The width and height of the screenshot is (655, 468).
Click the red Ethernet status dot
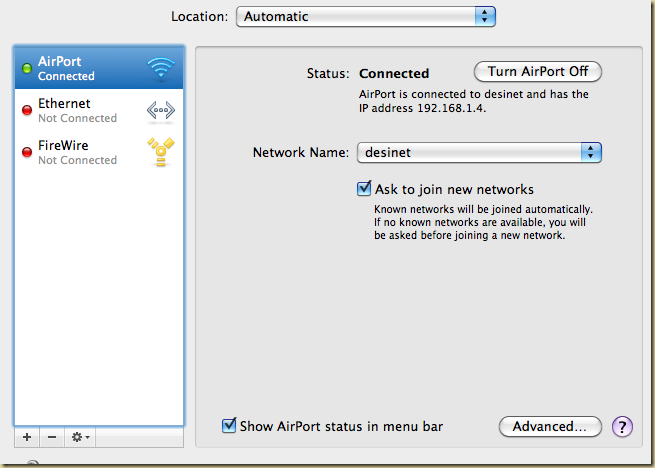[27, 110]
